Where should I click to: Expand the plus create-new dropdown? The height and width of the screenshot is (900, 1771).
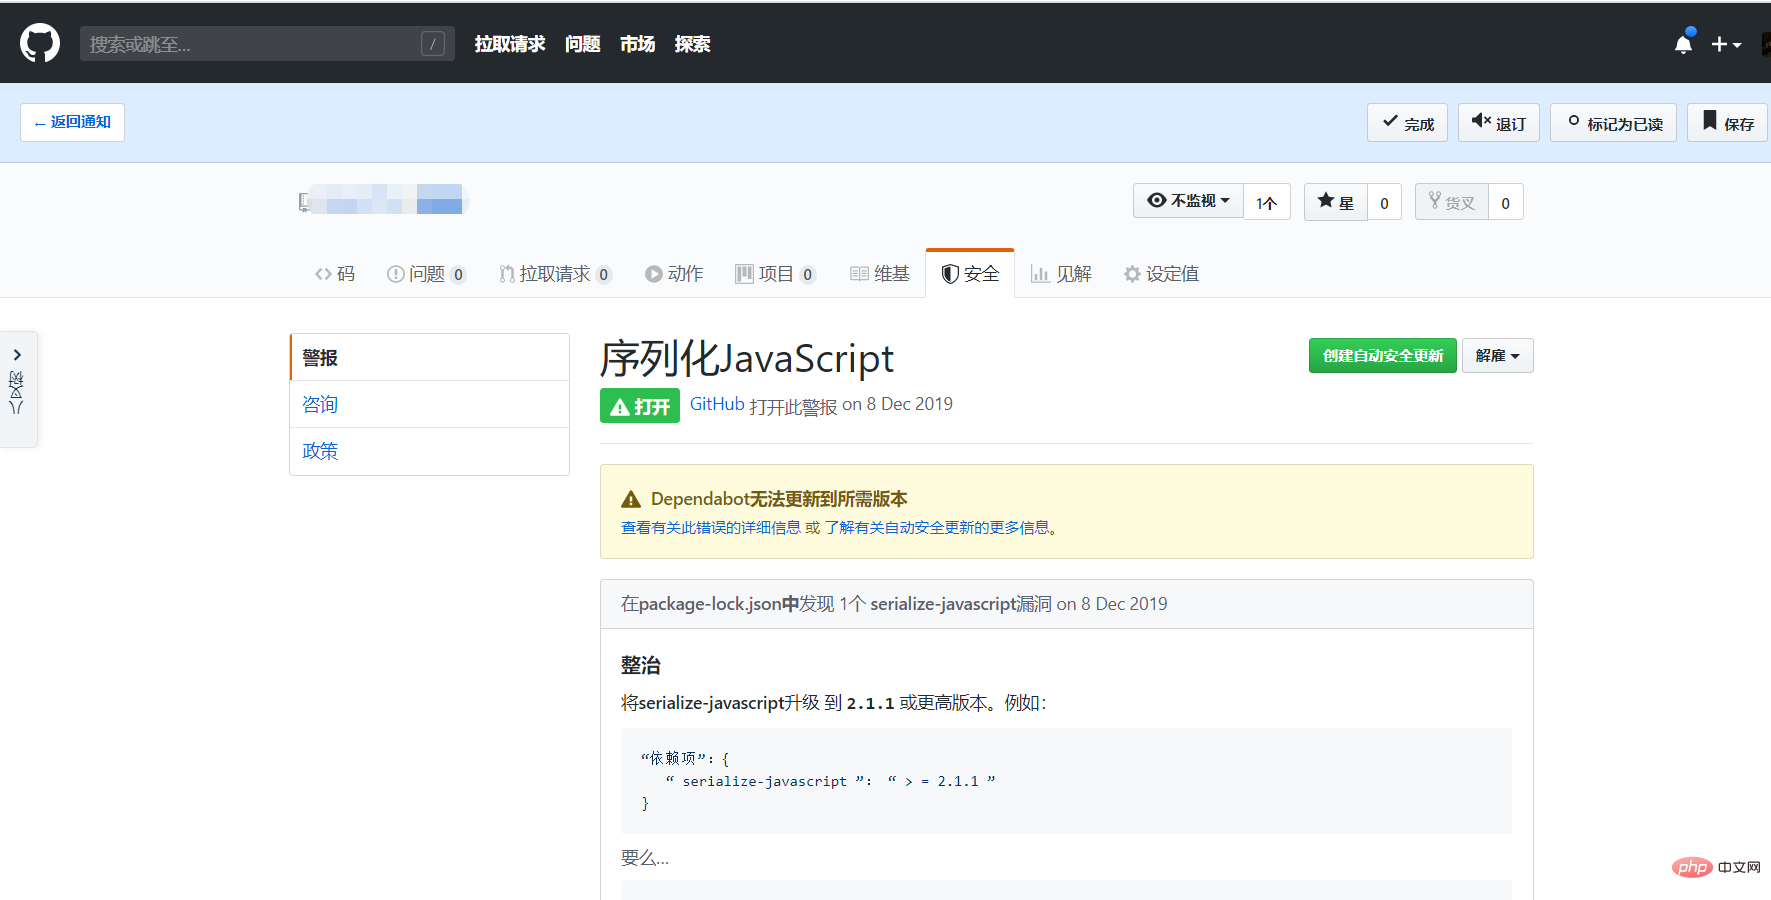pyautogui.click(x=1726, y=44)
